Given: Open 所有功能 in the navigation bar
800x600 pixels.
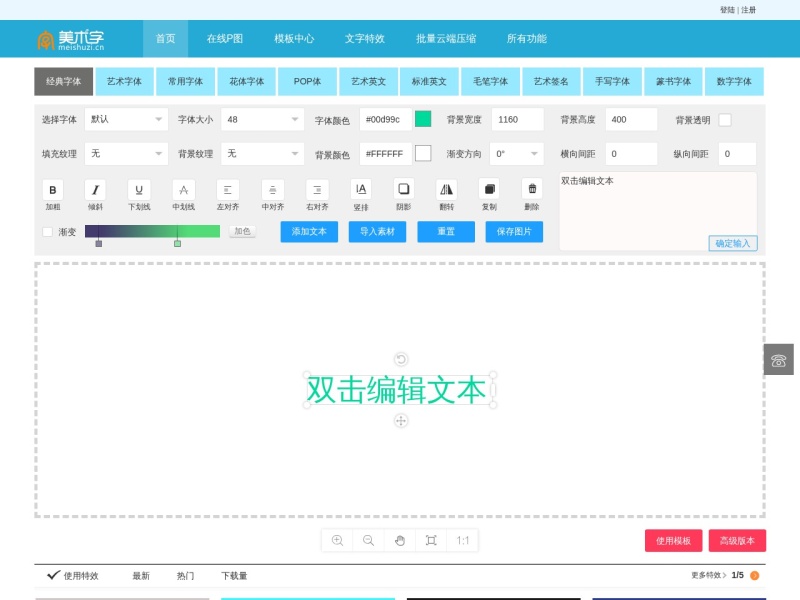Looking at the screenshot, I should tap(527, 39).
